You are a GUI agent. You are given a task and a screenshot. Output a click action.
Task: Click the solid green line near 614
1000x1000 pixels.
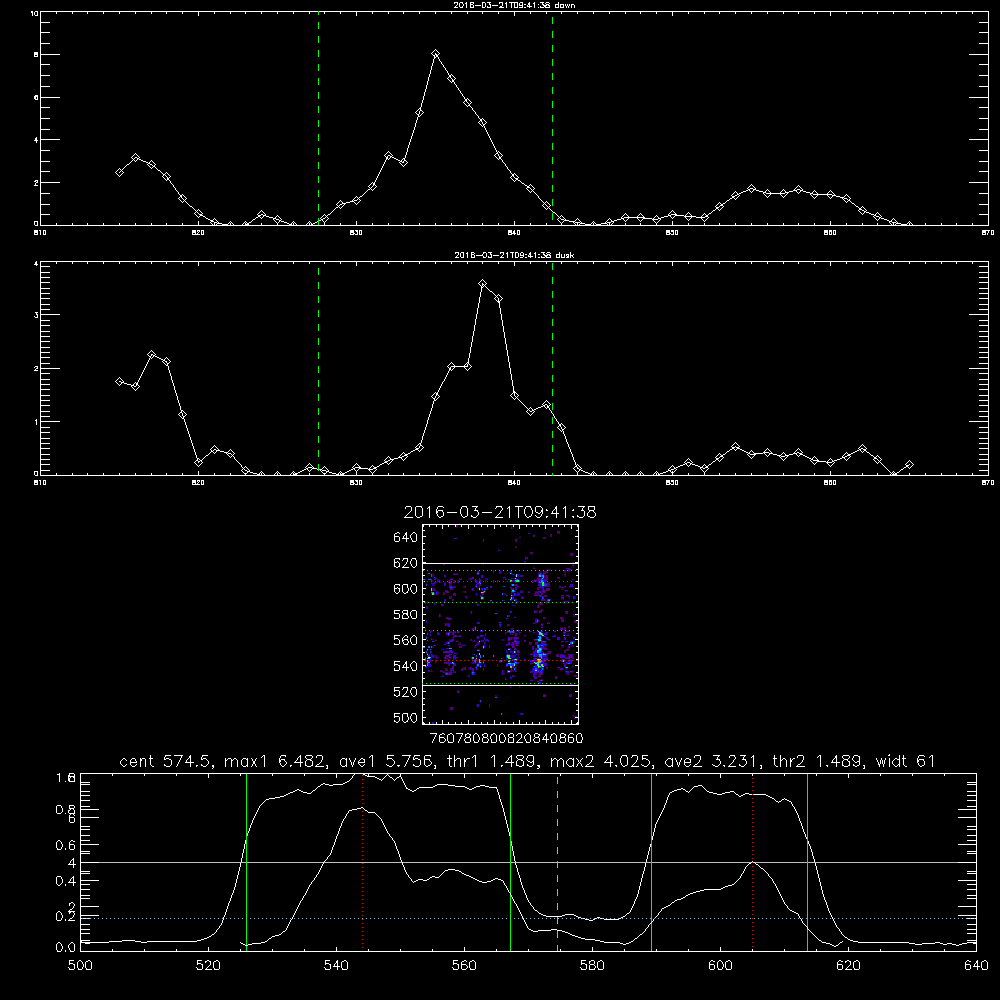coord(807,862)
